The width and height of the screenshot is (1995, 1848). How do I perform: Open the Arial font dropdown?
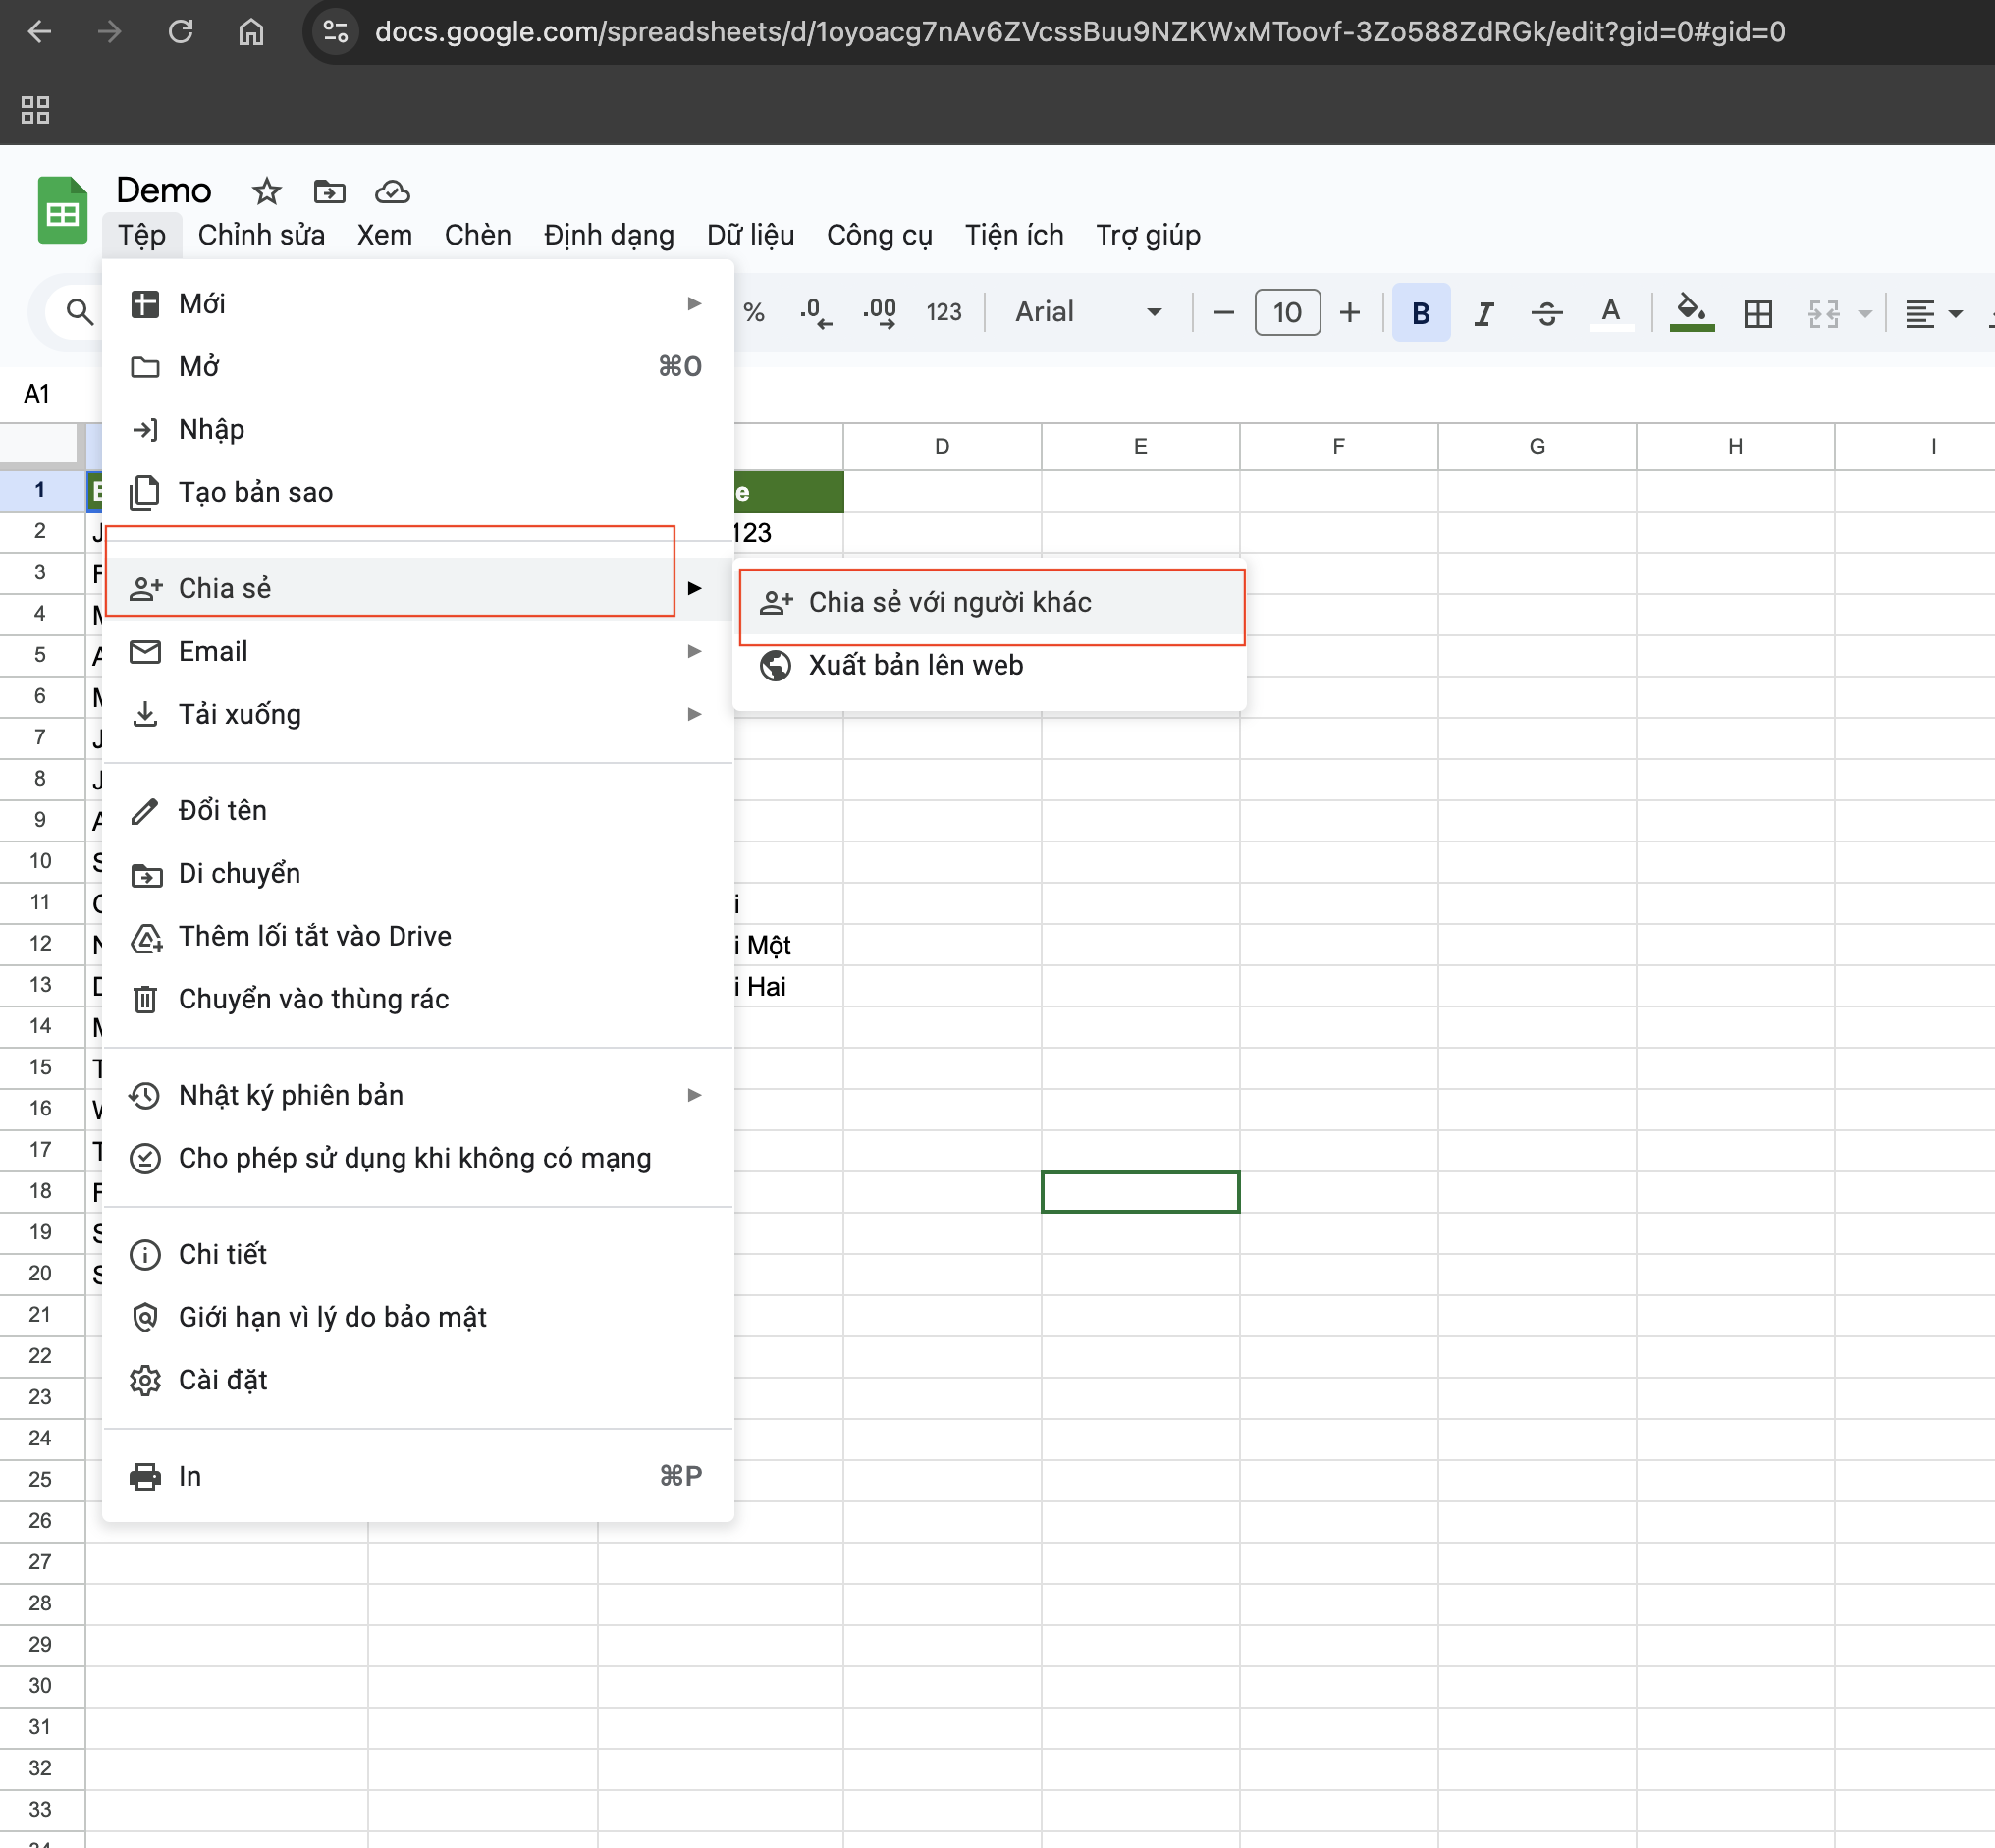[1087, 313]
